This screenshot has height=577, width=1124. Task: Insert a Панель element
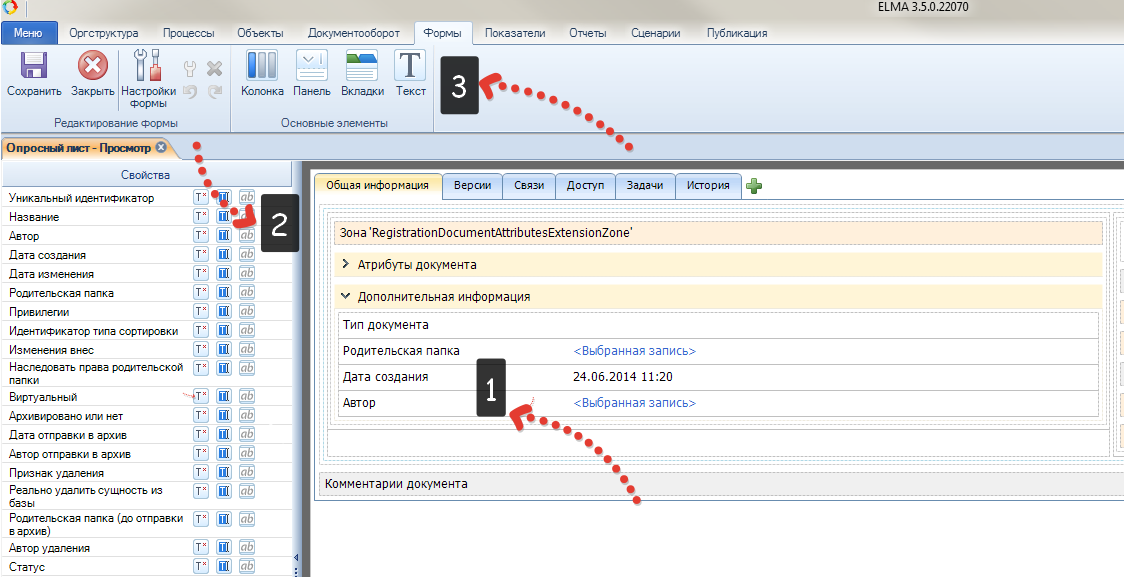click(312, 68)
